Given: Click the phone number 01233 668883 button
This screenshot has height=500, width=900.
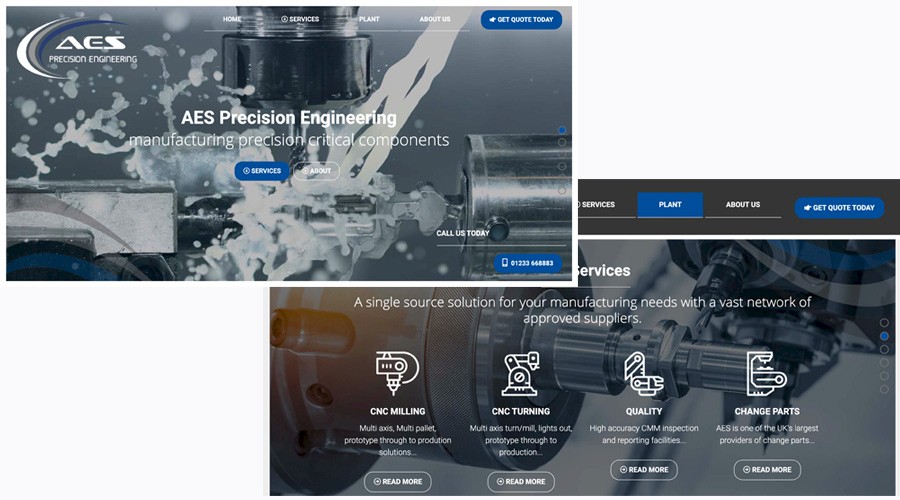Looking at the screenshot, I should click(527, 263).
